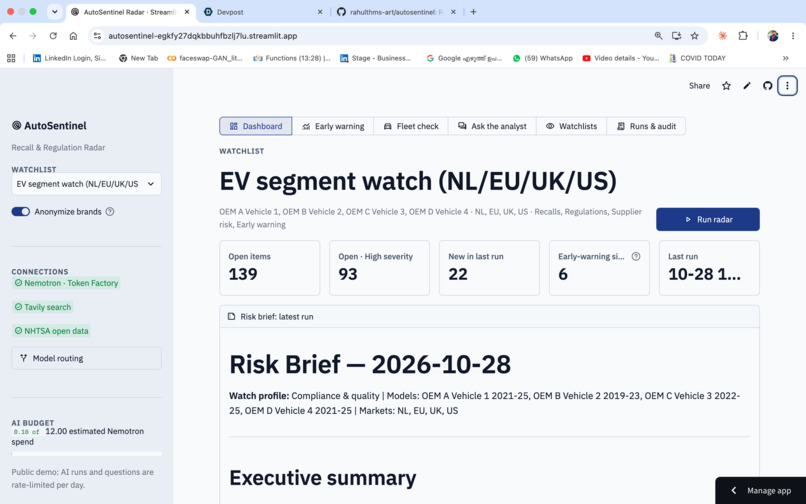This screenshot has width=806, height=504.
Task: Click the AutoSentinel logo heading
Action: [x=49, y=125]
